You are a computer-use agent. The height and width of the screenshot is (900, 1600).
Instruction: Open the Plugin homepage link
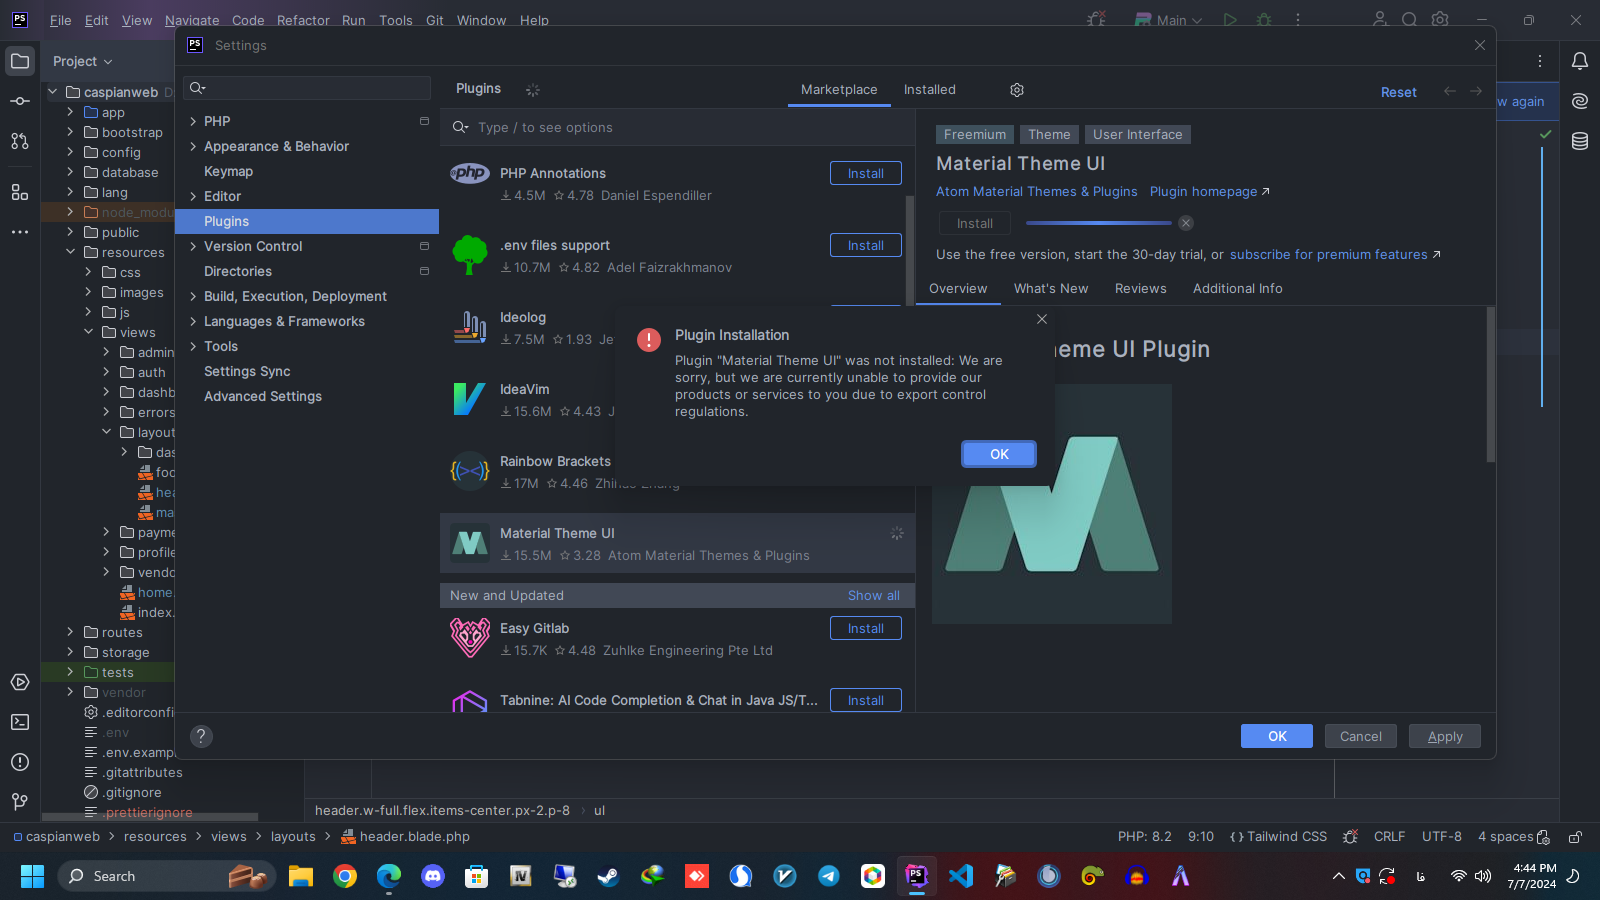pyautogui.click(x=1210, y=191)
